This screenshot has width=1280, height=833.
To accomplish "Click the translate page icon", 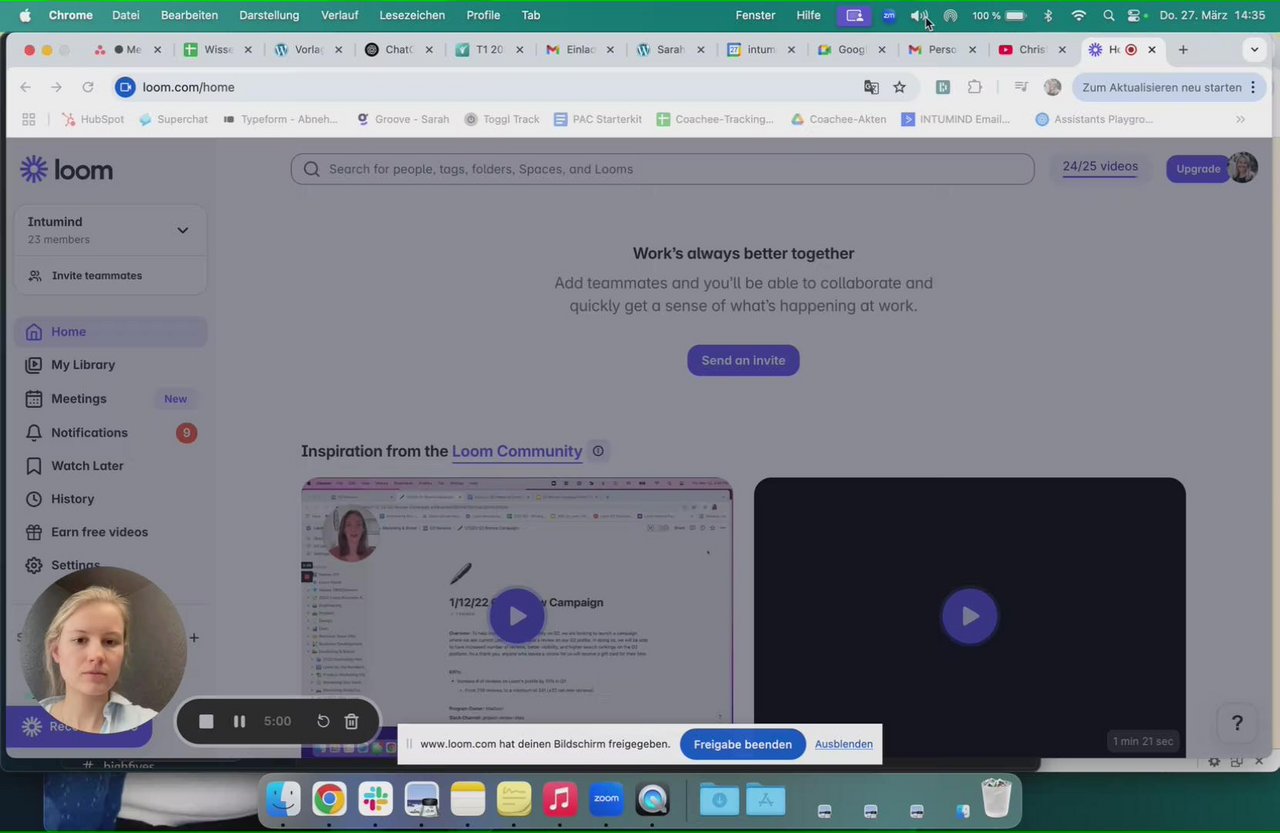I will pyautogui.click(x=871, y=87).
